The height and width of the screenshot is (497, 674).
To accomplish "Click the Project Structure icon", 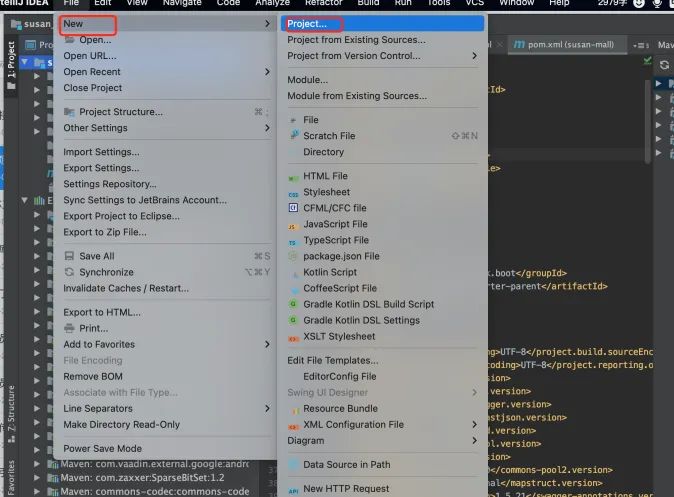I will [69, 112].
